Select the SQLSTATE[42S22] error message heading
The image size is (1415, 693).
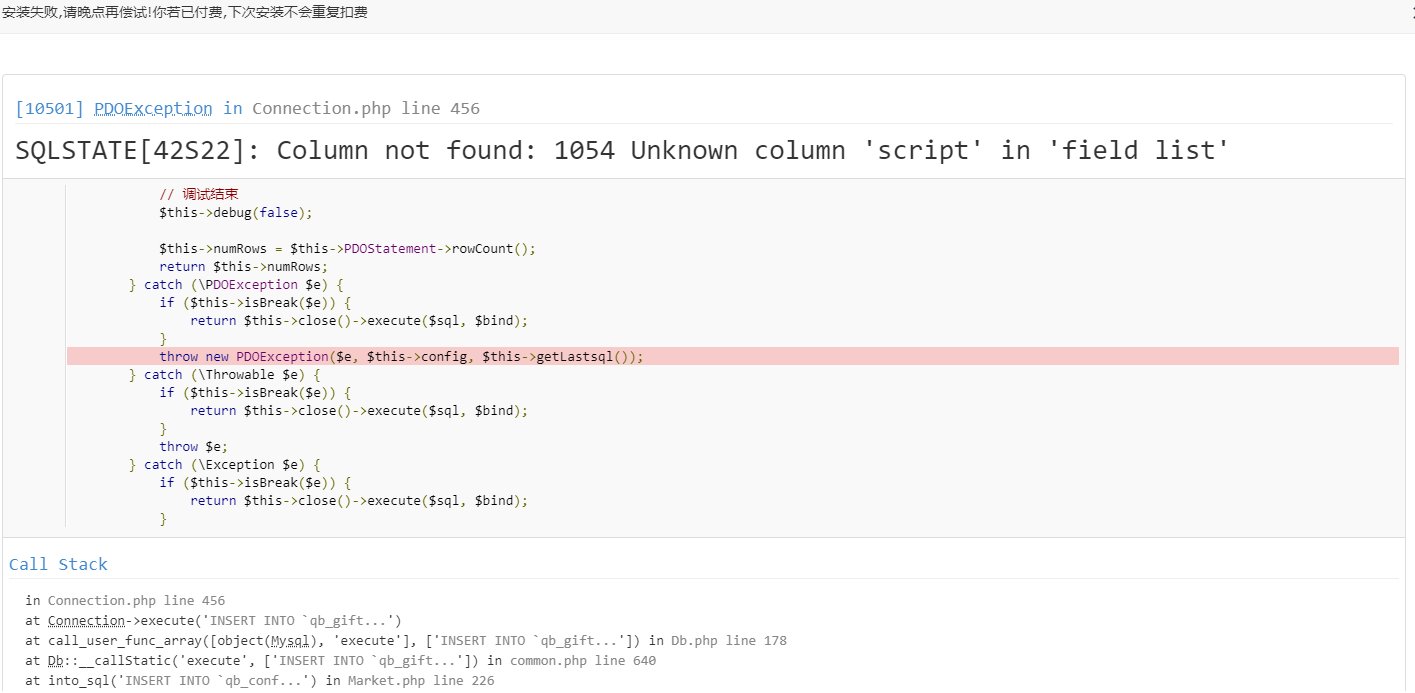click(x=621, y=151)
